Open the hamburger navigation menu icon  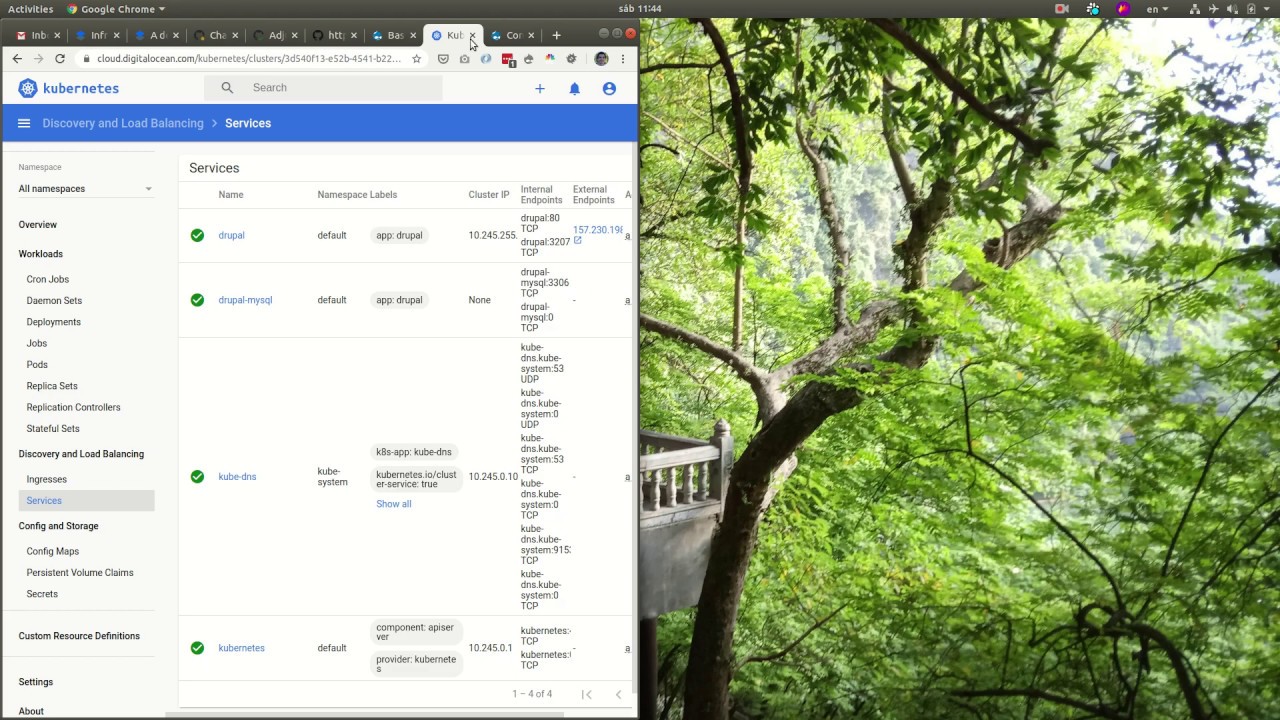pos(24,123)
